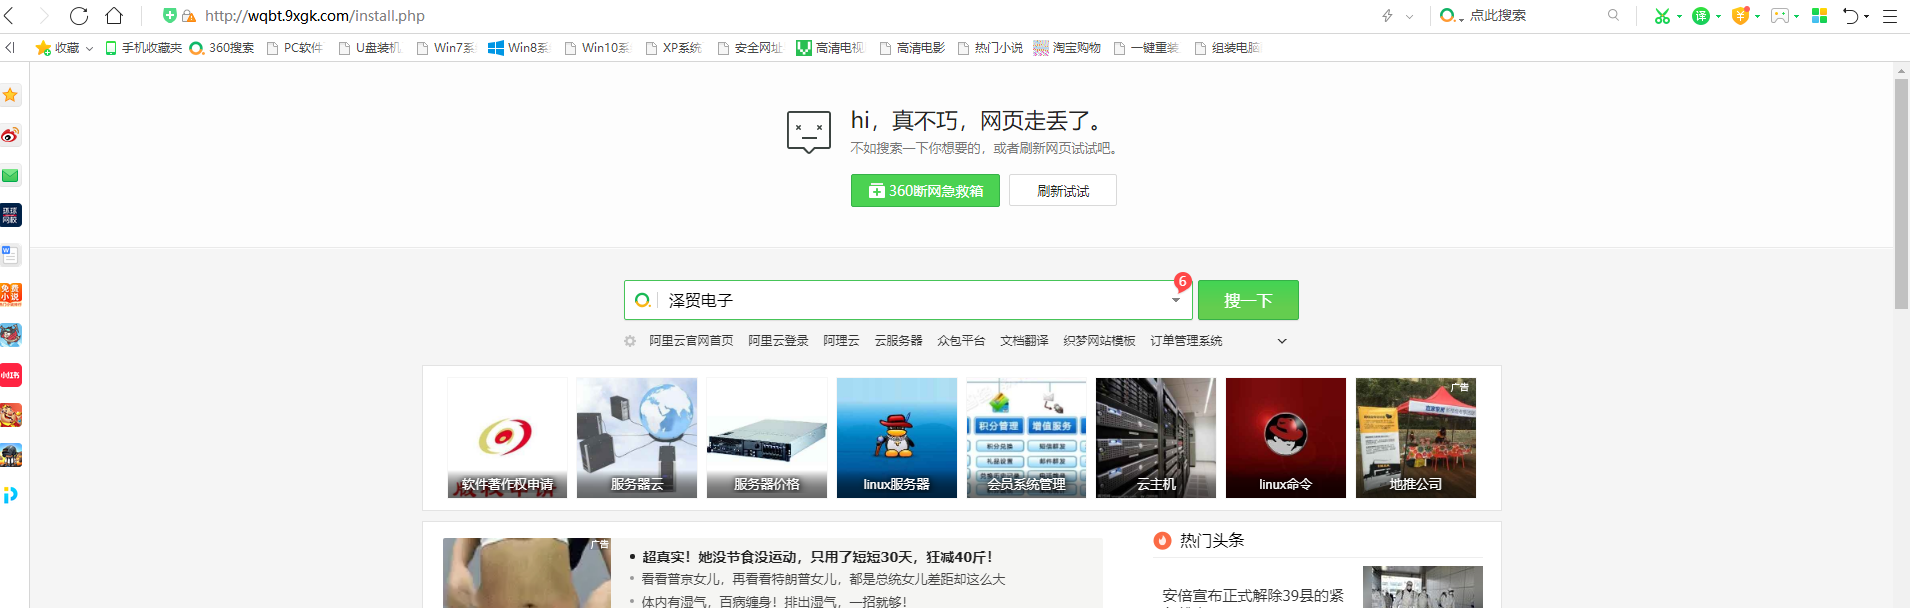Collapse the sidebar with the arrow-bar icon

[x=10, y=47]
